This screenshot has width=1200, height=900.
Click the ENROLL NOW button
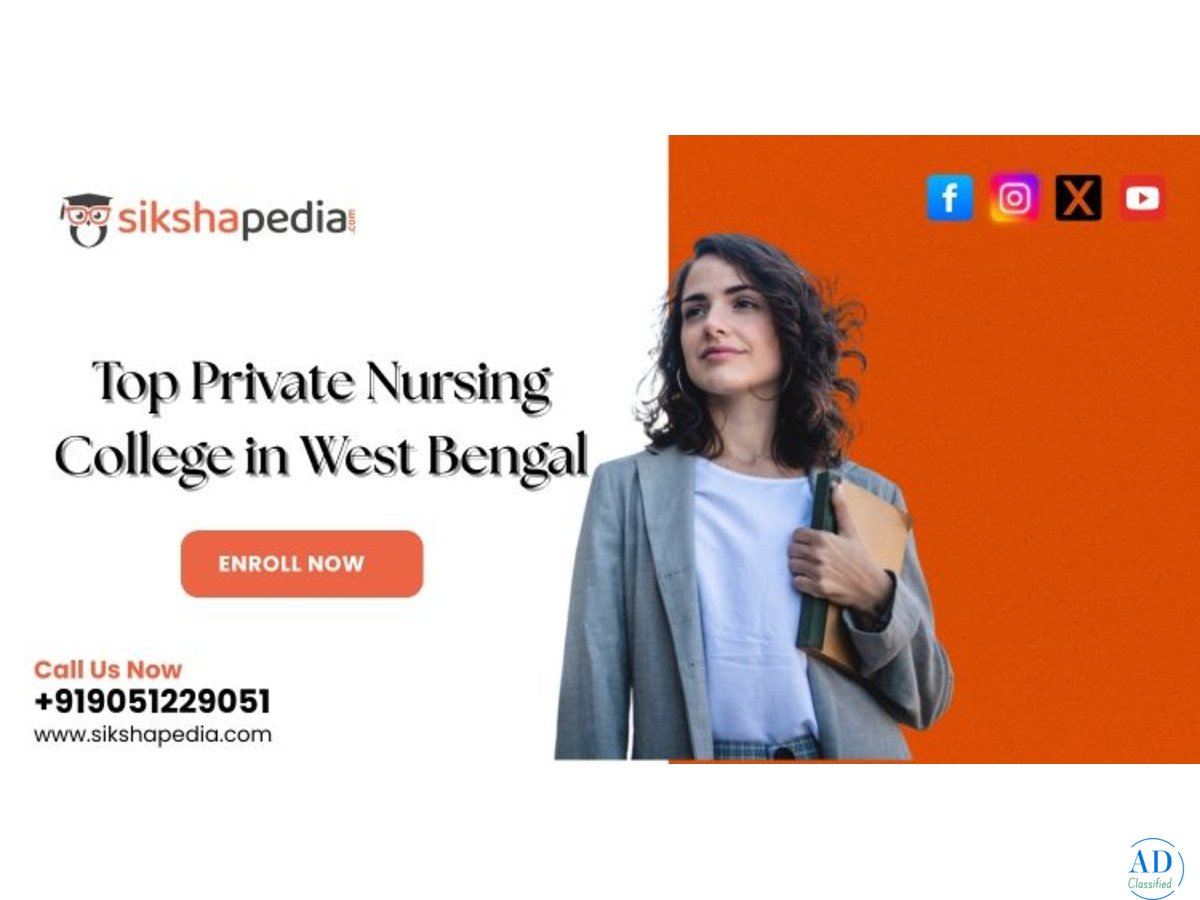tap(302, 564)
